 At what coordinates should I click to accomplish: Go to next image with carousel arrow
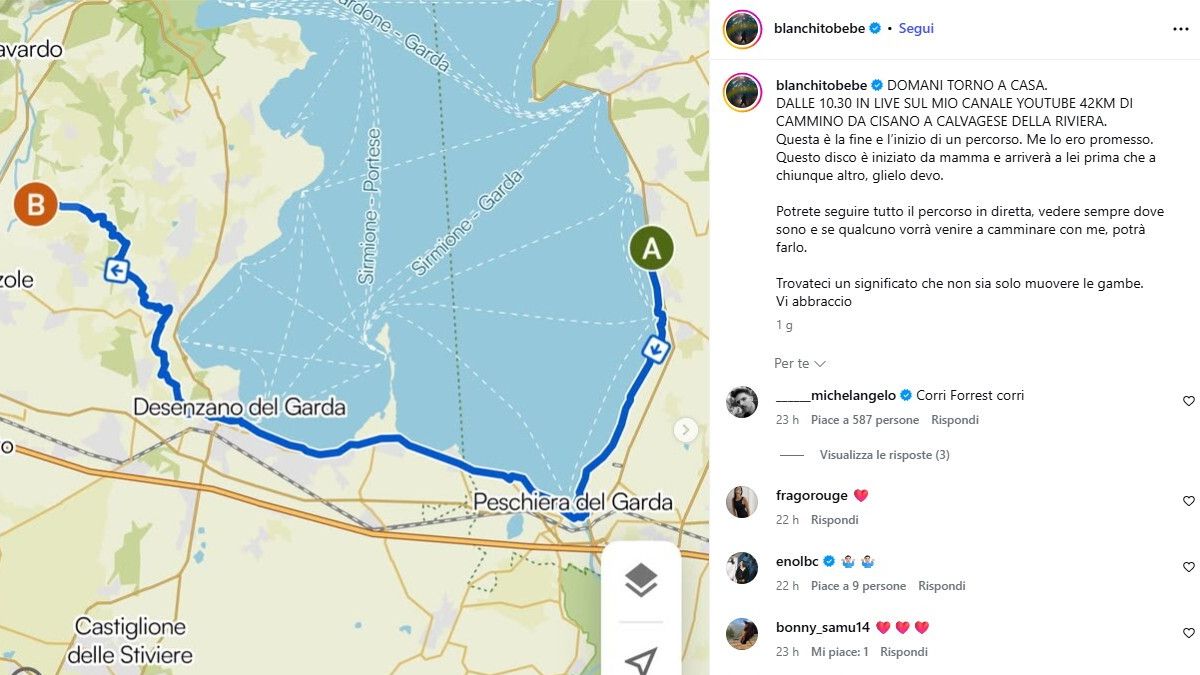685,430
